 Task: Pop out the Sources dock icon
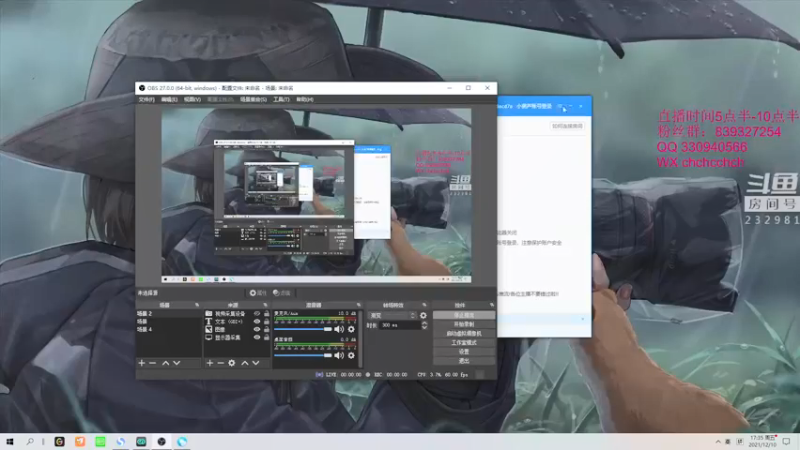pos(265,305)
